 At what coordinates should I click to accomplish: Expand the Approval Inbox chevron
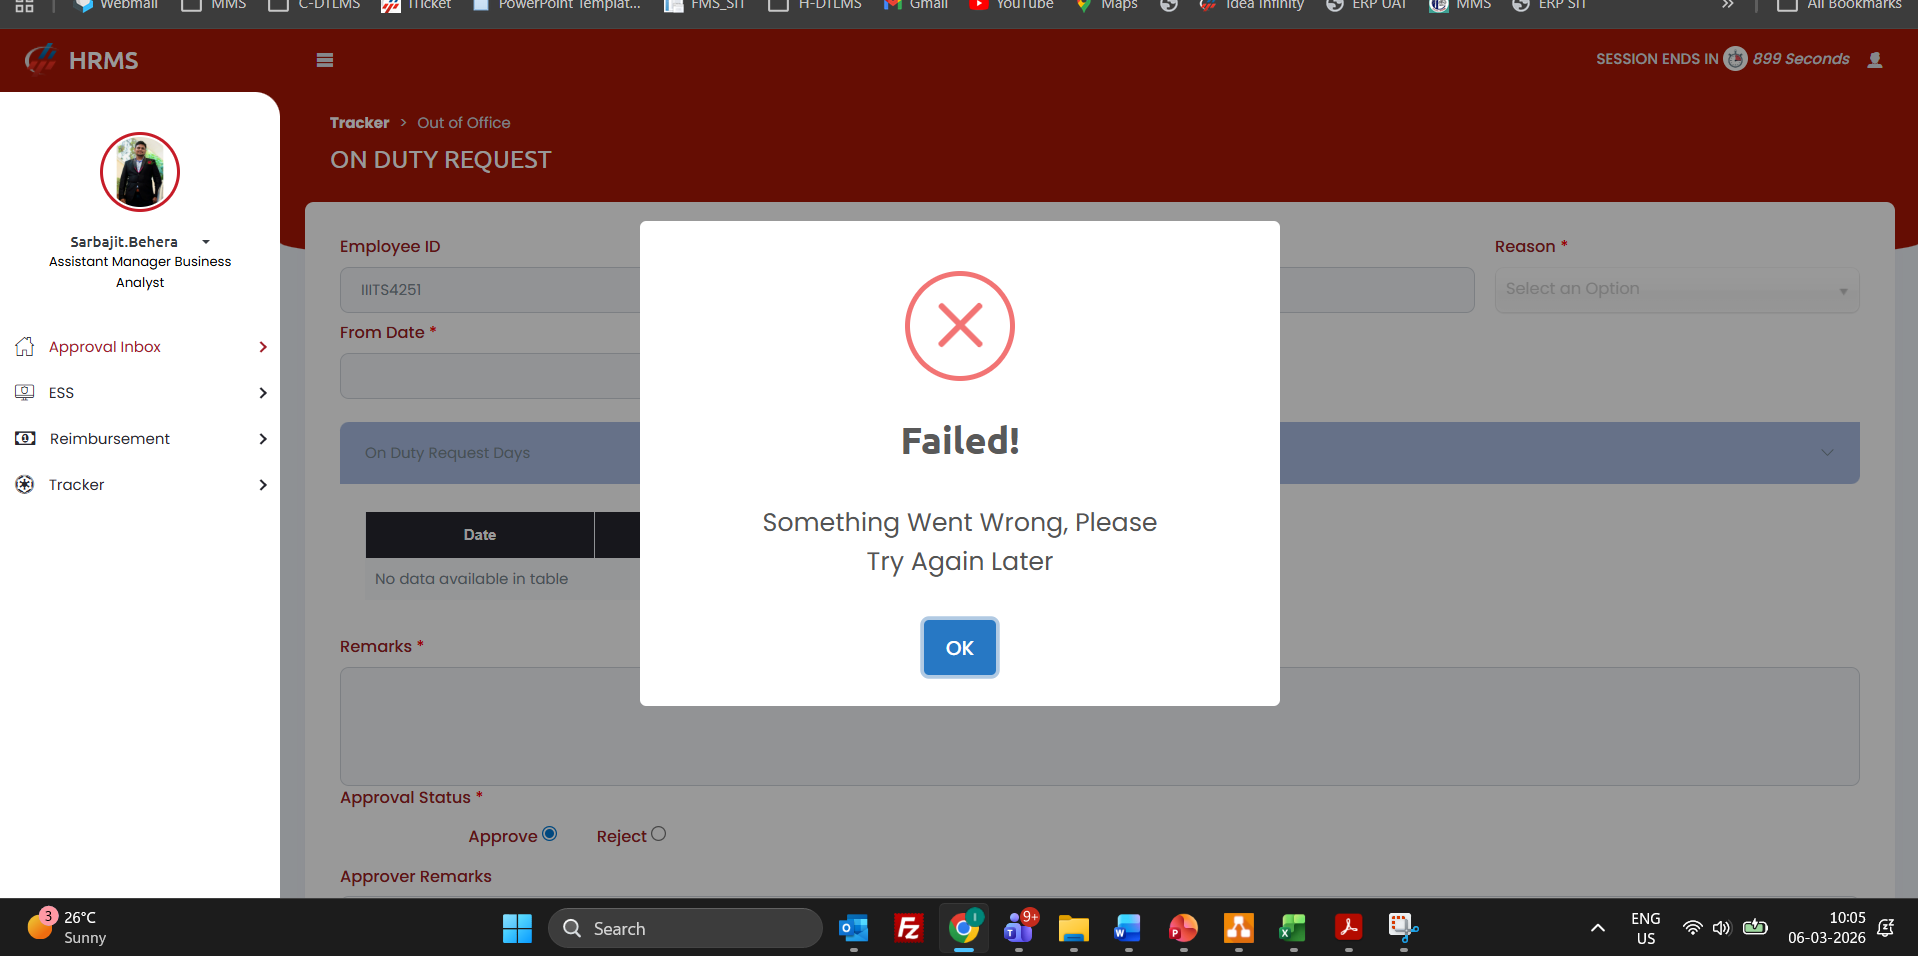(263, 347)
